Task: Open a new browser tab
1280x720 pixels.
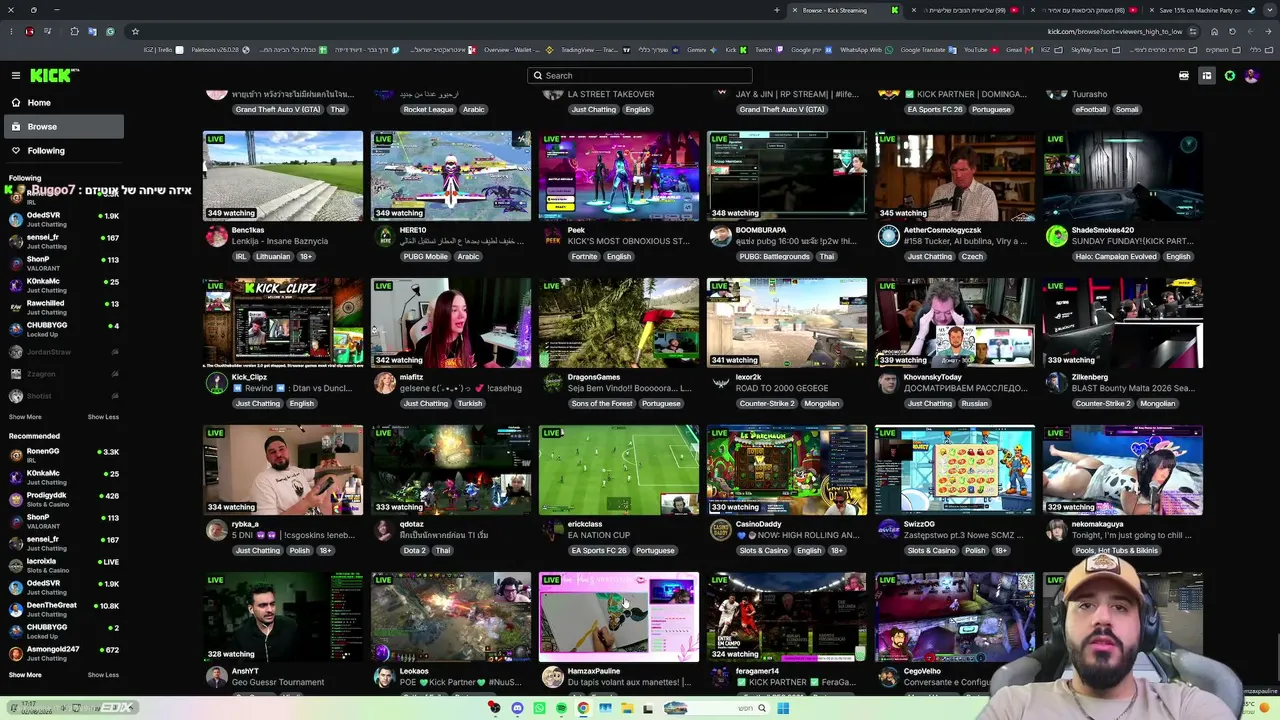Action: tap(777, 10)
